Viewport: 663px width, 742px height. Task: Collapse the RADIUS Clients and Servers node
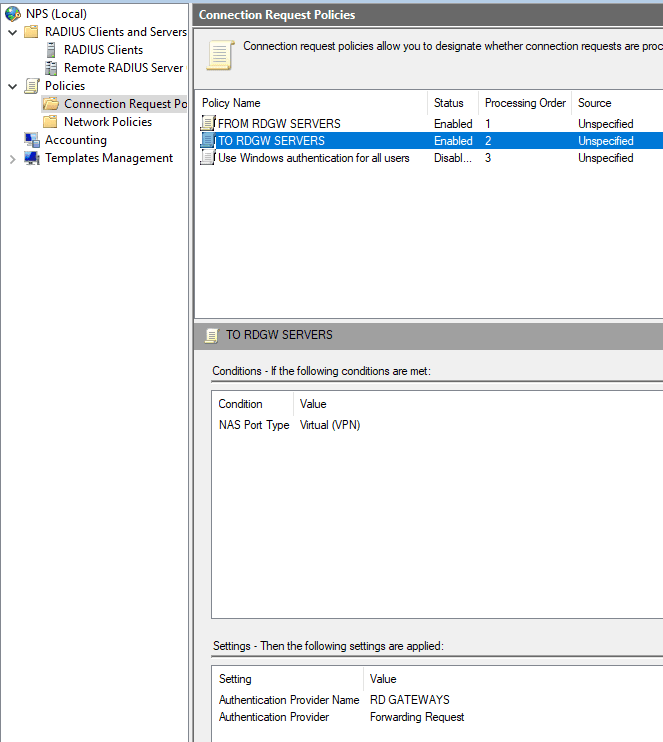pos(12,32)
